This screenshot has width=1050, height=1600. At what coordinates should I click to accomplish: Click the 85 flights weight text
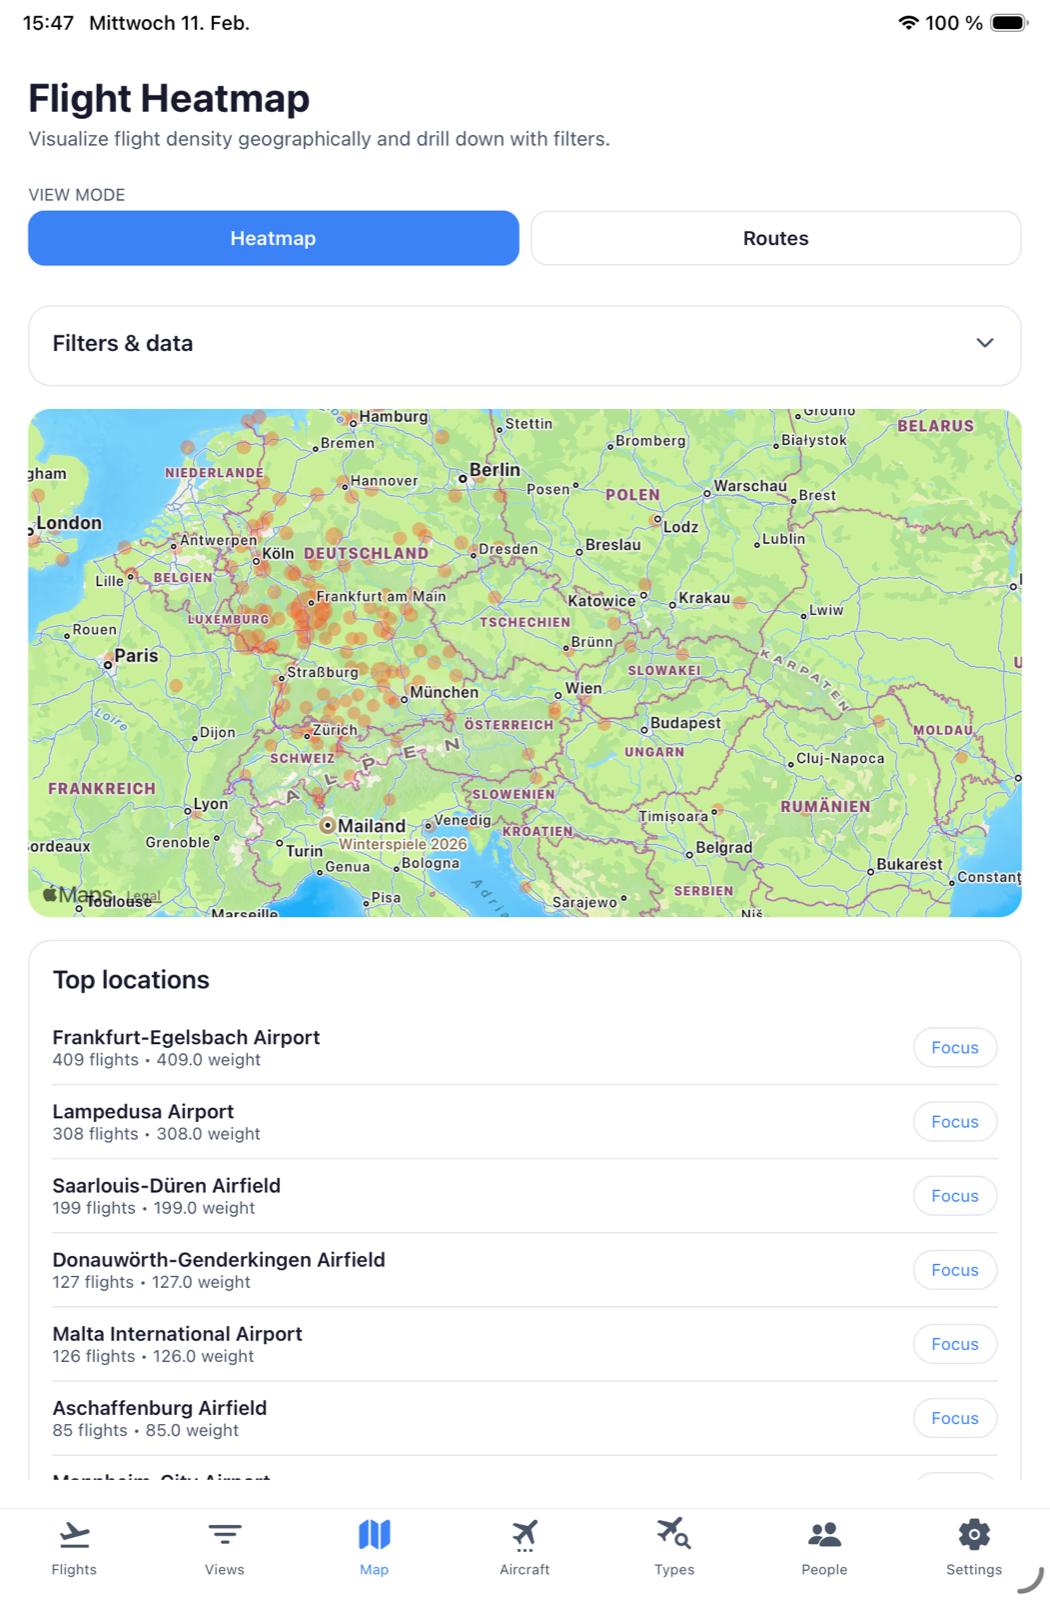pyautogui.click(x=145, y=1430)
